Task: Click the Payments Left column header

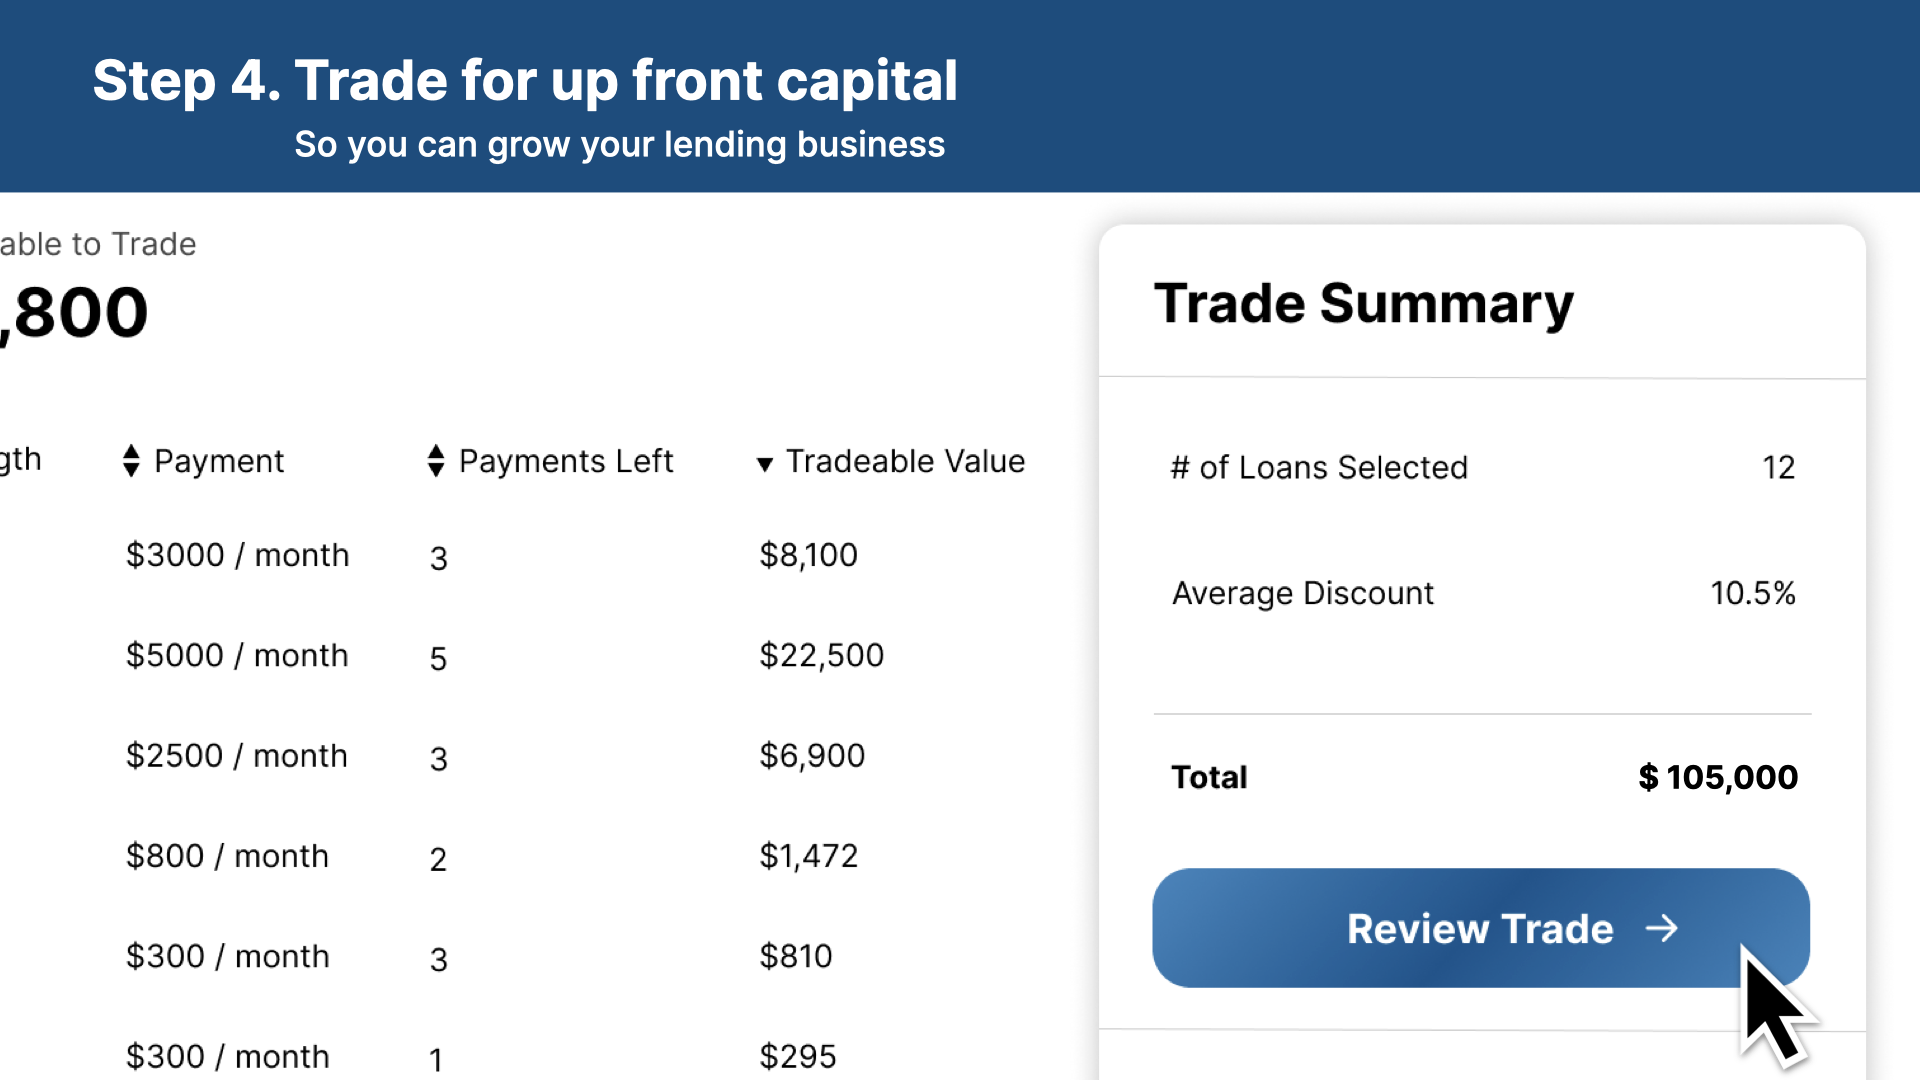Action: 565,461
